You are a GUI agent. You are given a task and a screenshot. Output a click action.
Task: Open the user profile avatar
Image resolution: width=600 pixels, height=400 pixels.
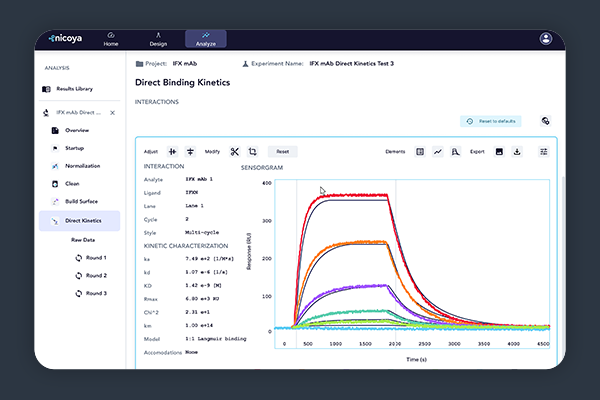coord(545,39)
